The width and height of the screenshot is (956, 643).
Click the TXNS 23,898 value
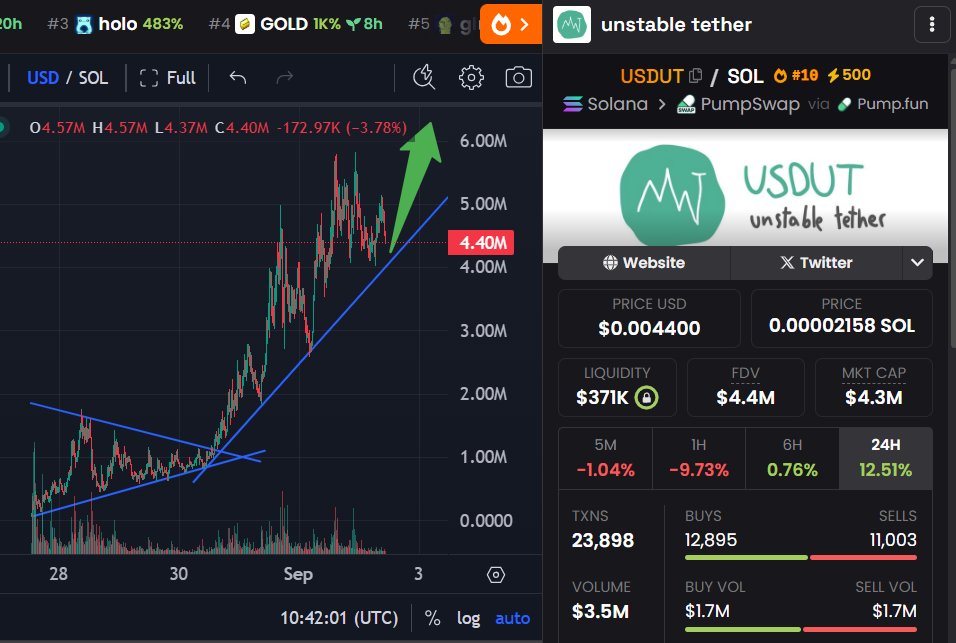tap(603, 540)
